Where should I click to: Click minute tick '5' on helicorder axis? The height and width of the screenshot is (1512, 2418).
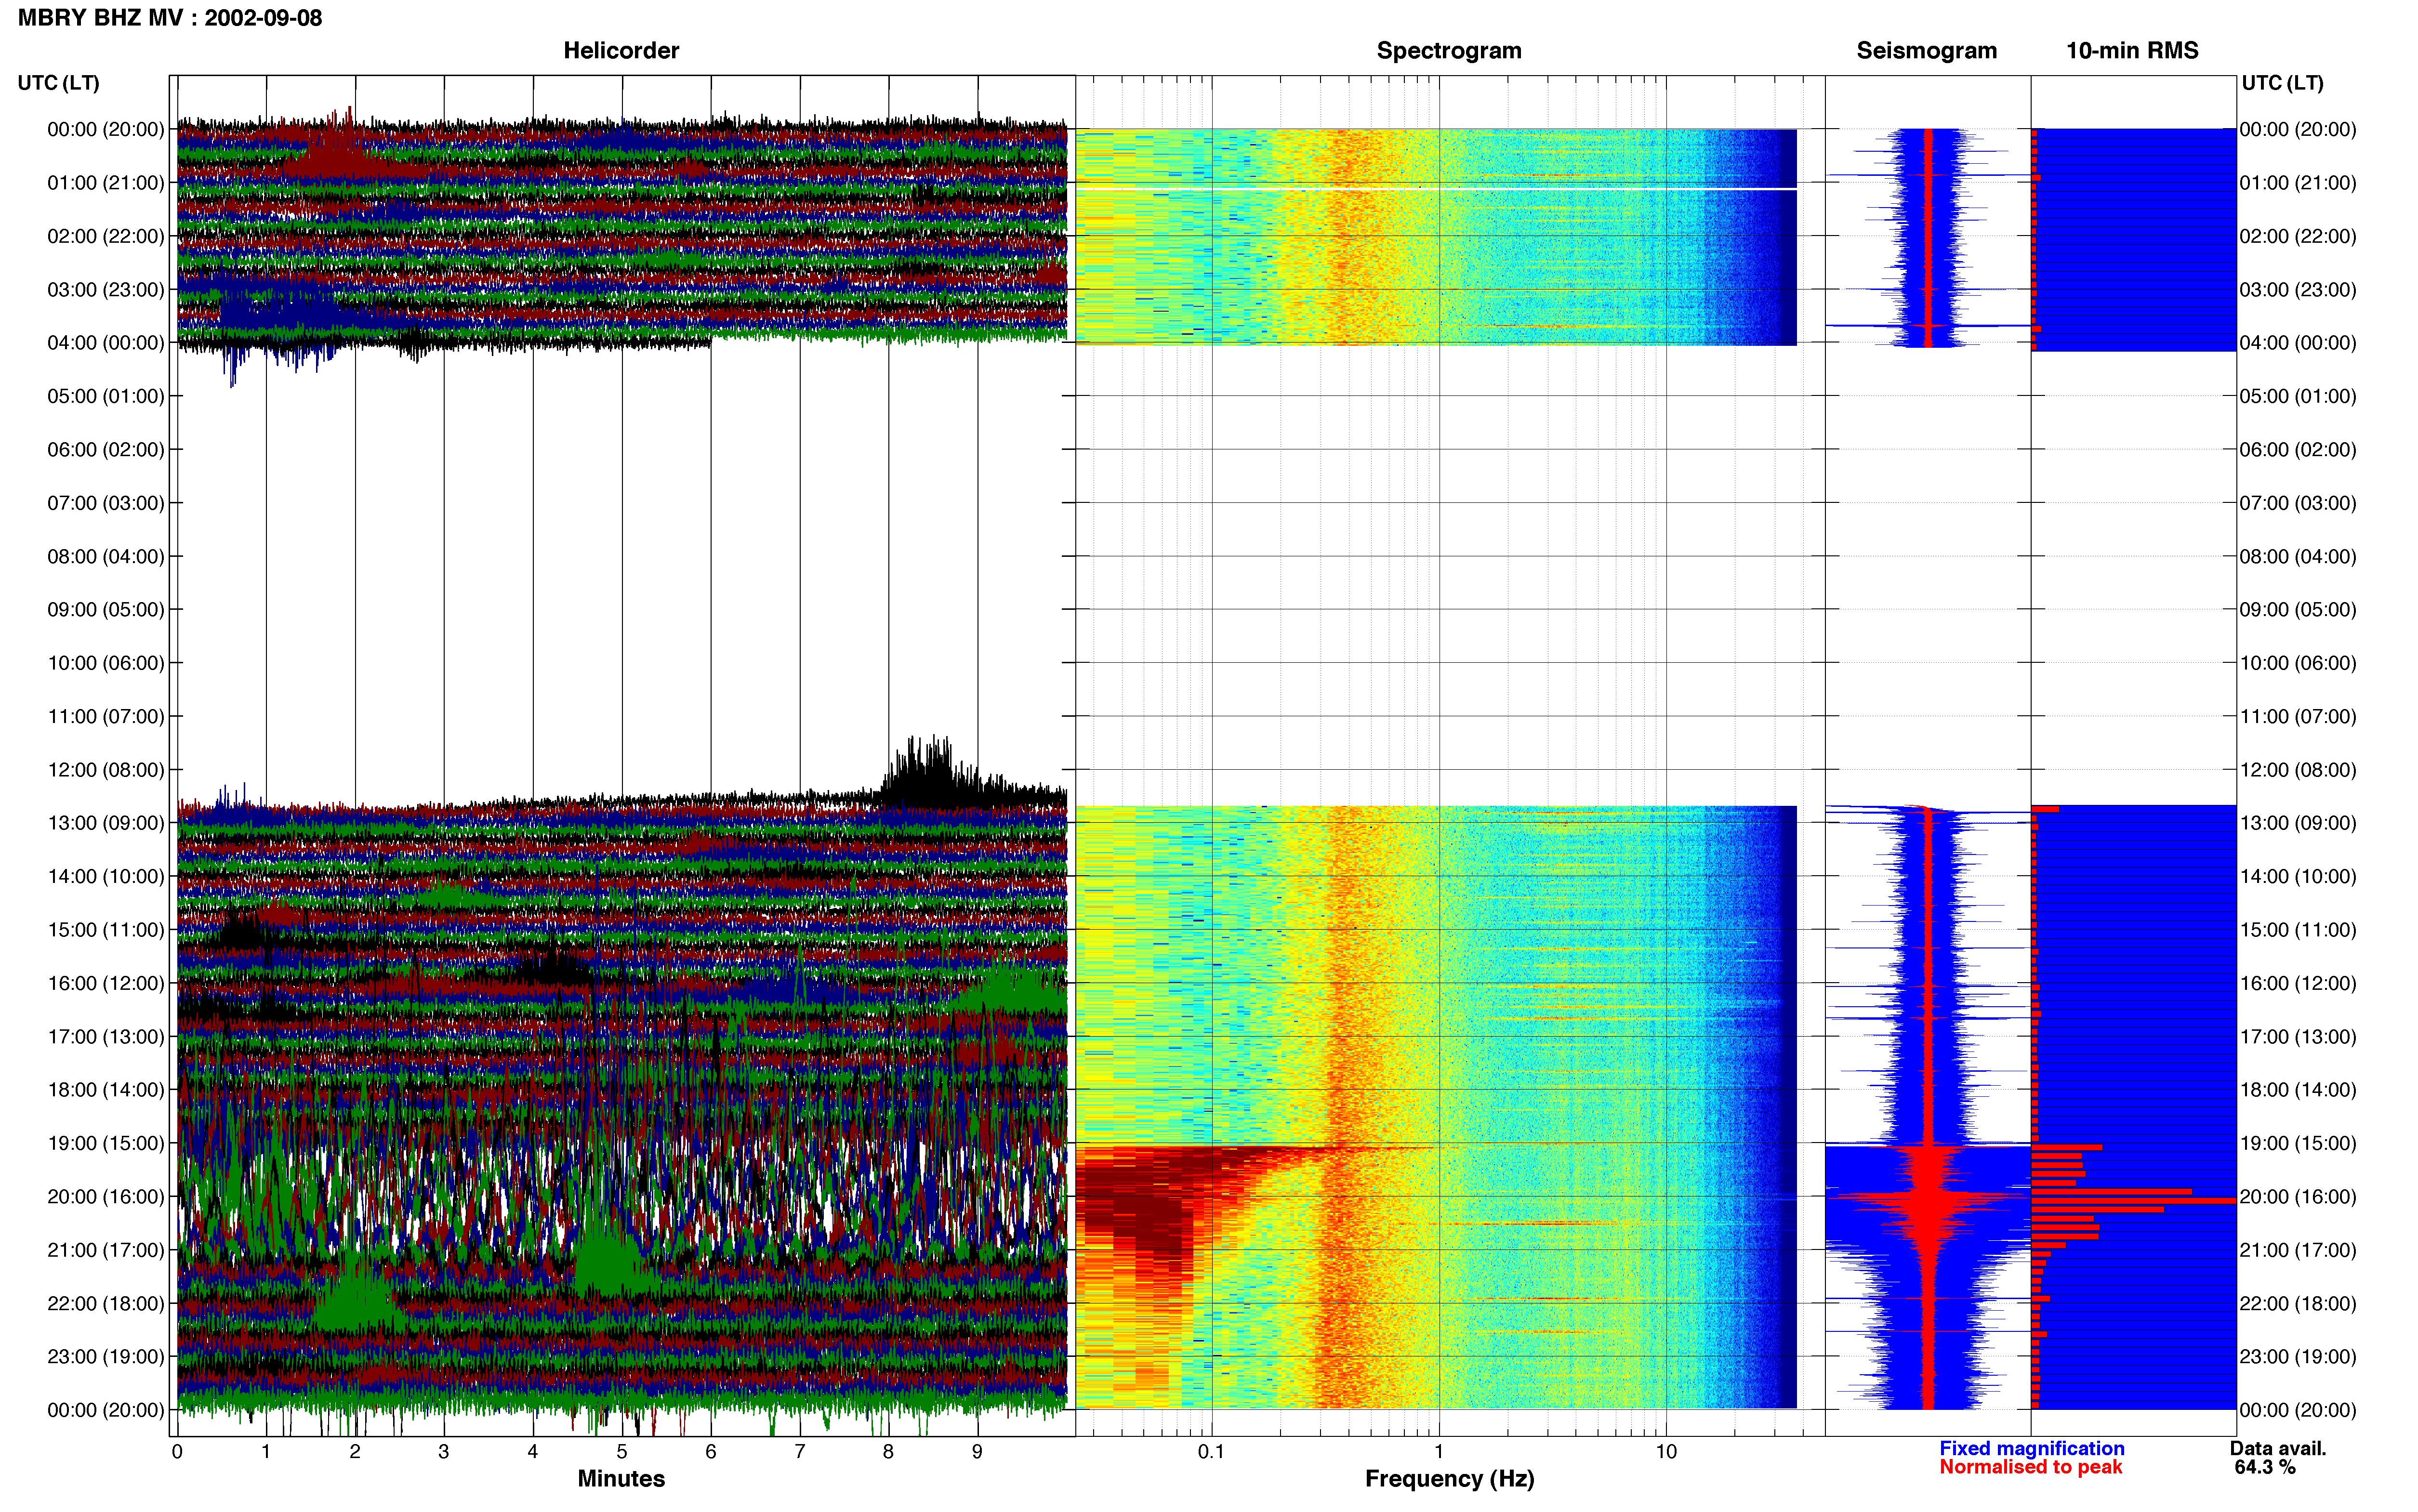(x=622, y=1452)
